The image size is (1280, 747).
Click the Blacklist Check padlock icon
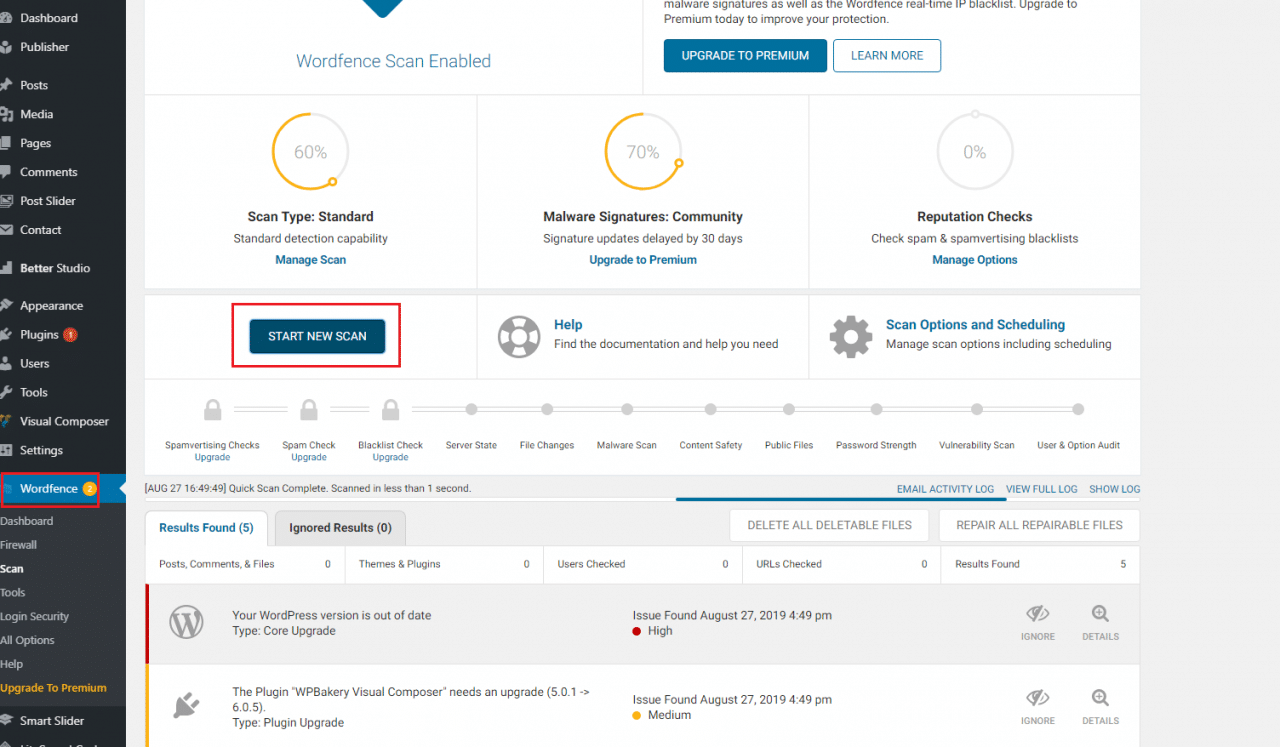[x=390, y=409]
